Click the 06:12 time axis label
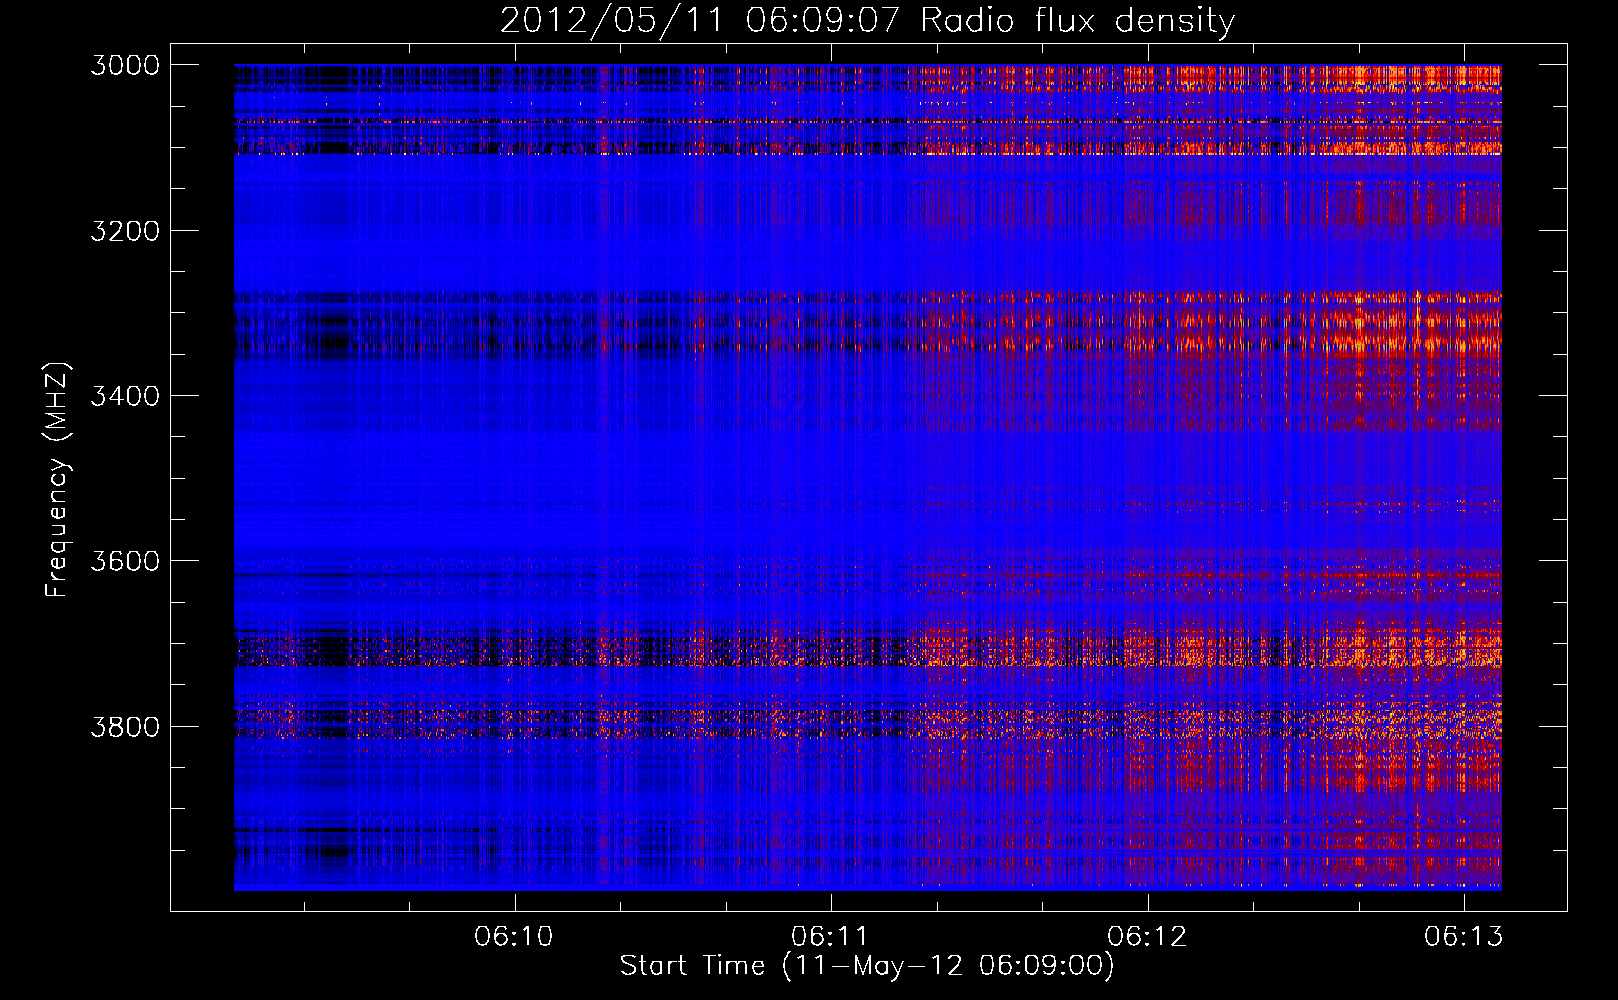This screenshot has width=1618, height=1000. point(1147,937)
